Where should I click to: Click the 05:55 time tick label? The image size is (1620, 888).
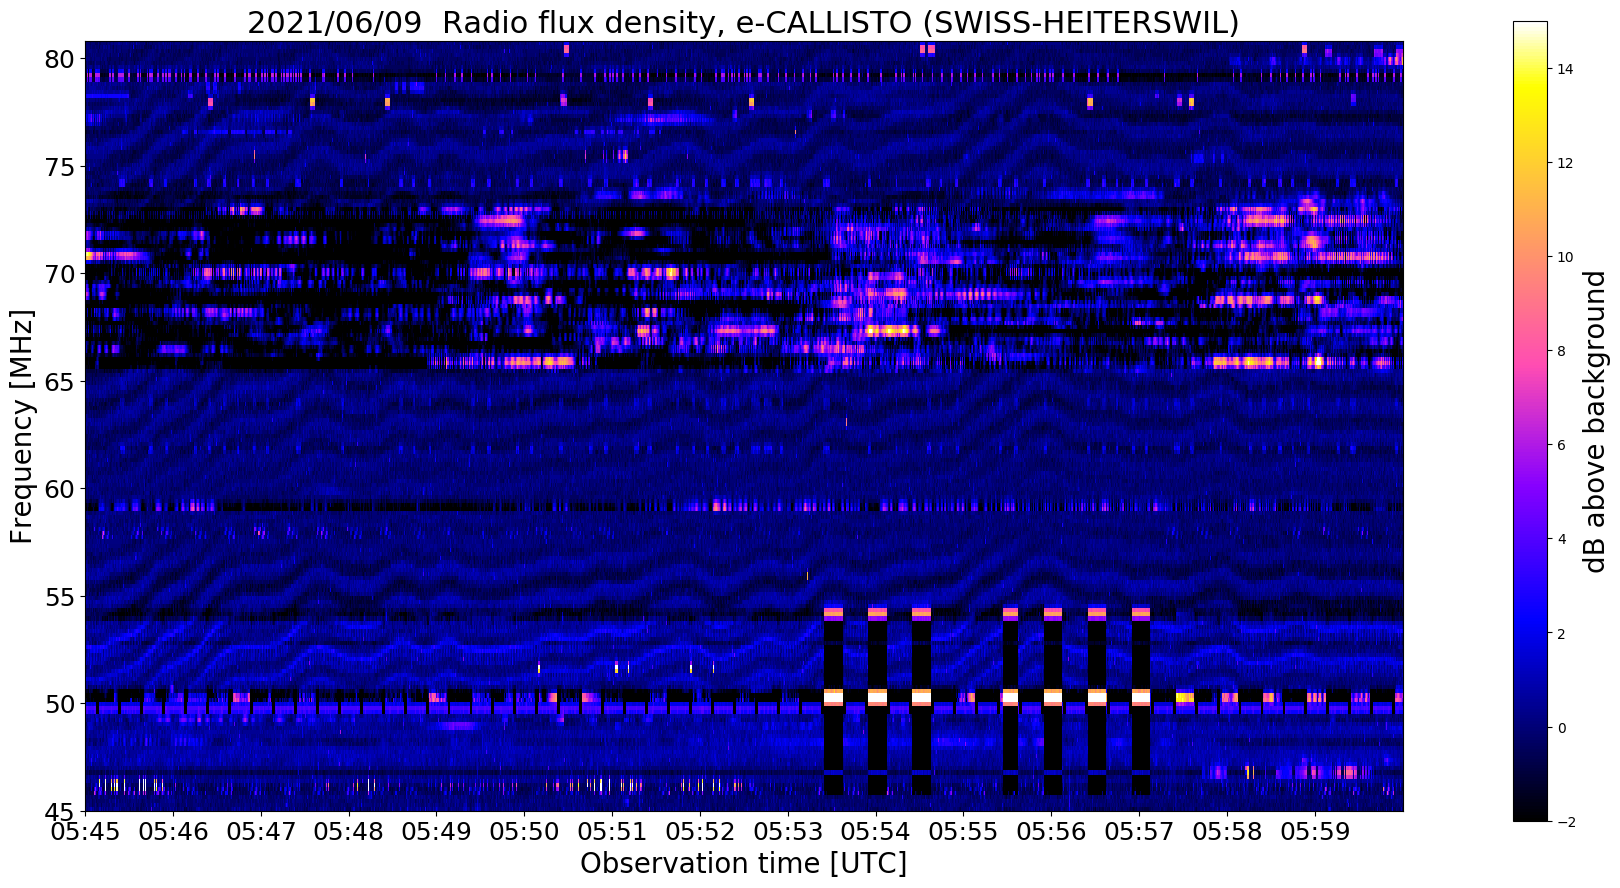pyautogui.click(x=964, y=832)
